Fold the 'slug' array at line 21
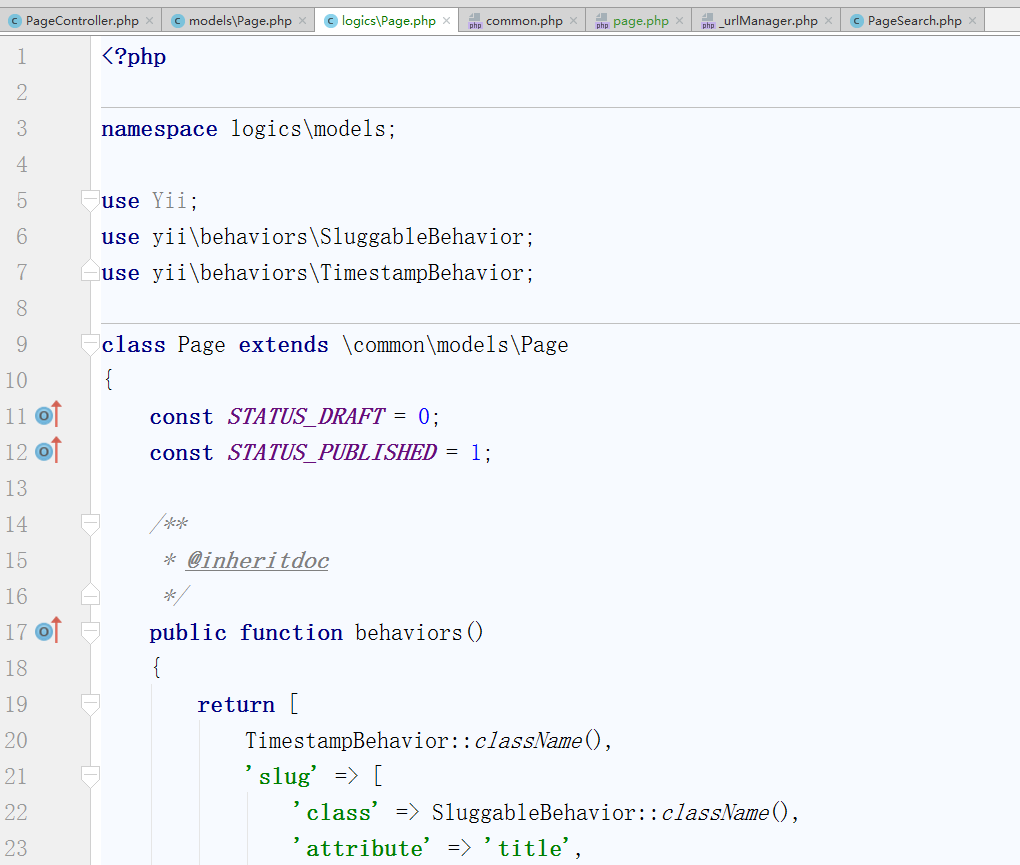This screenshot has width=1020, height=865. tap(91, 776)
